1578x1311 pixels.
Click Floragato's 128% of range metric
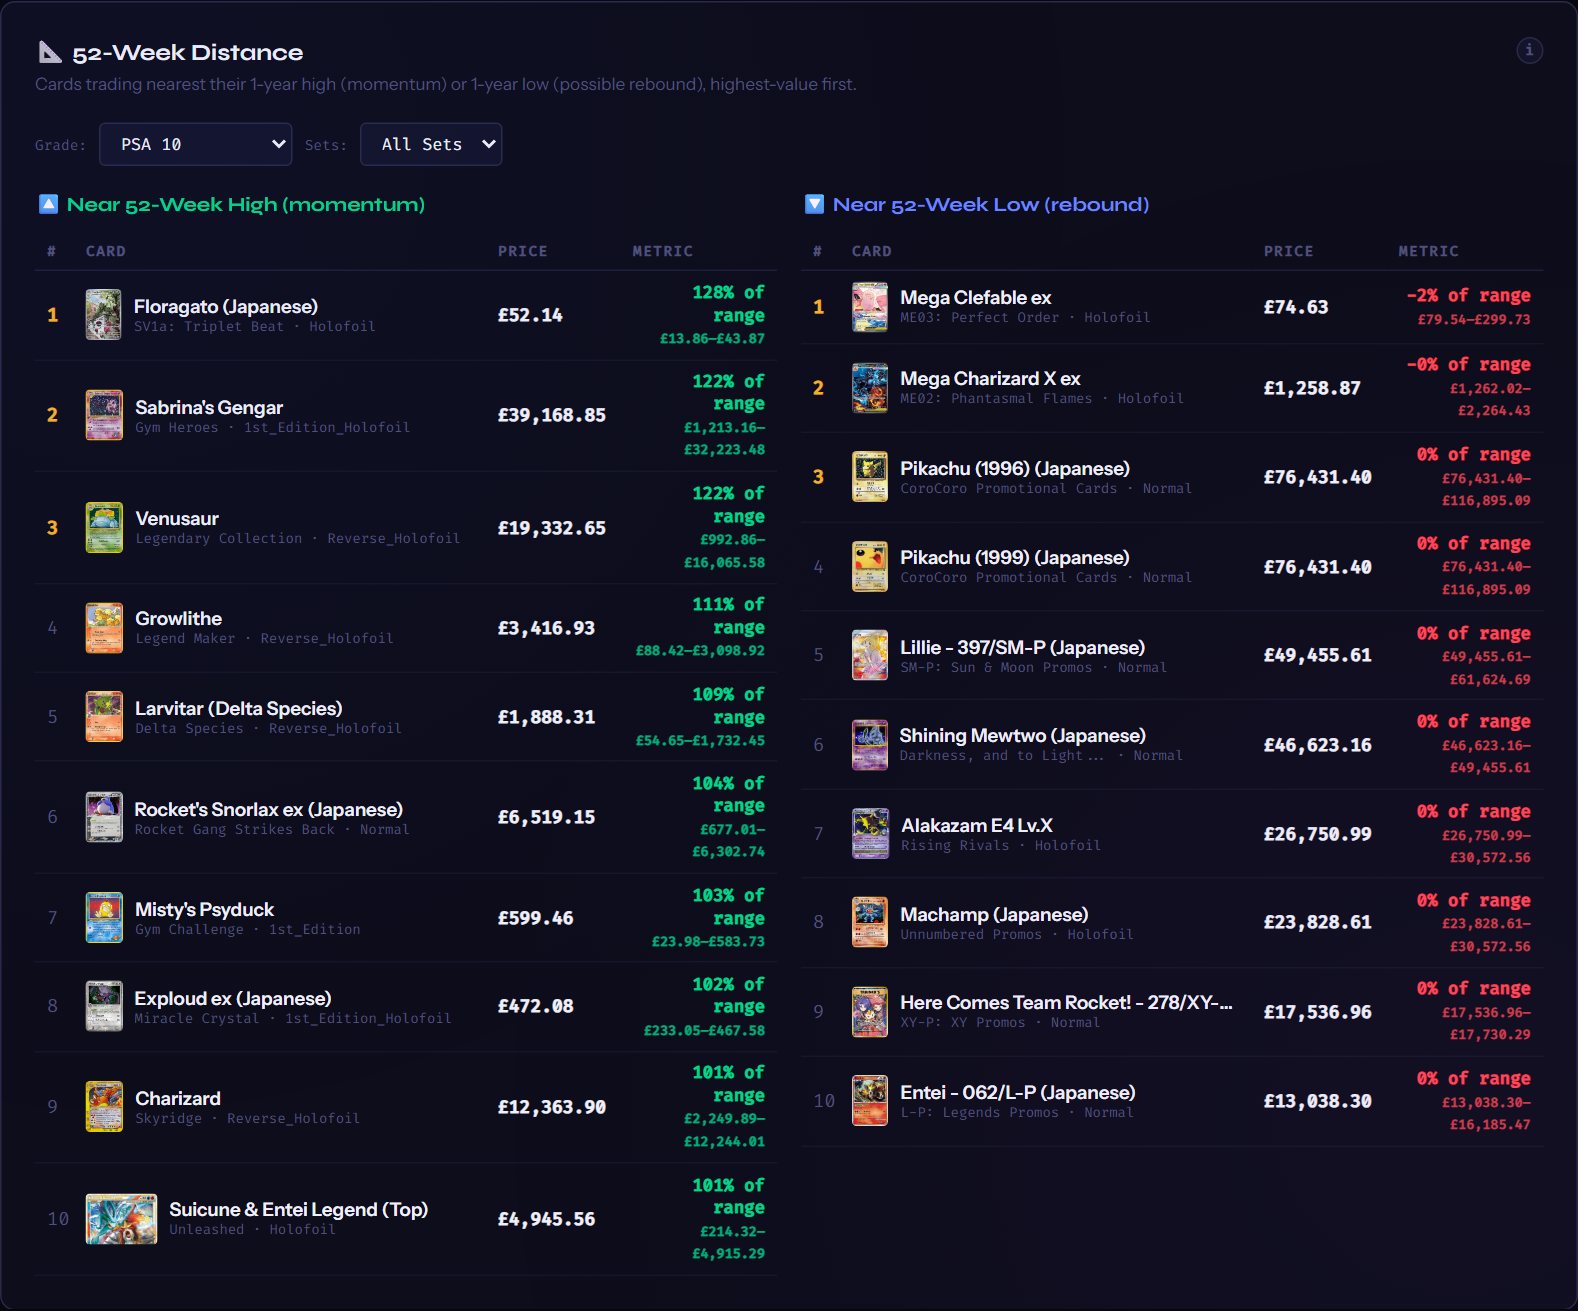point(728,304)
